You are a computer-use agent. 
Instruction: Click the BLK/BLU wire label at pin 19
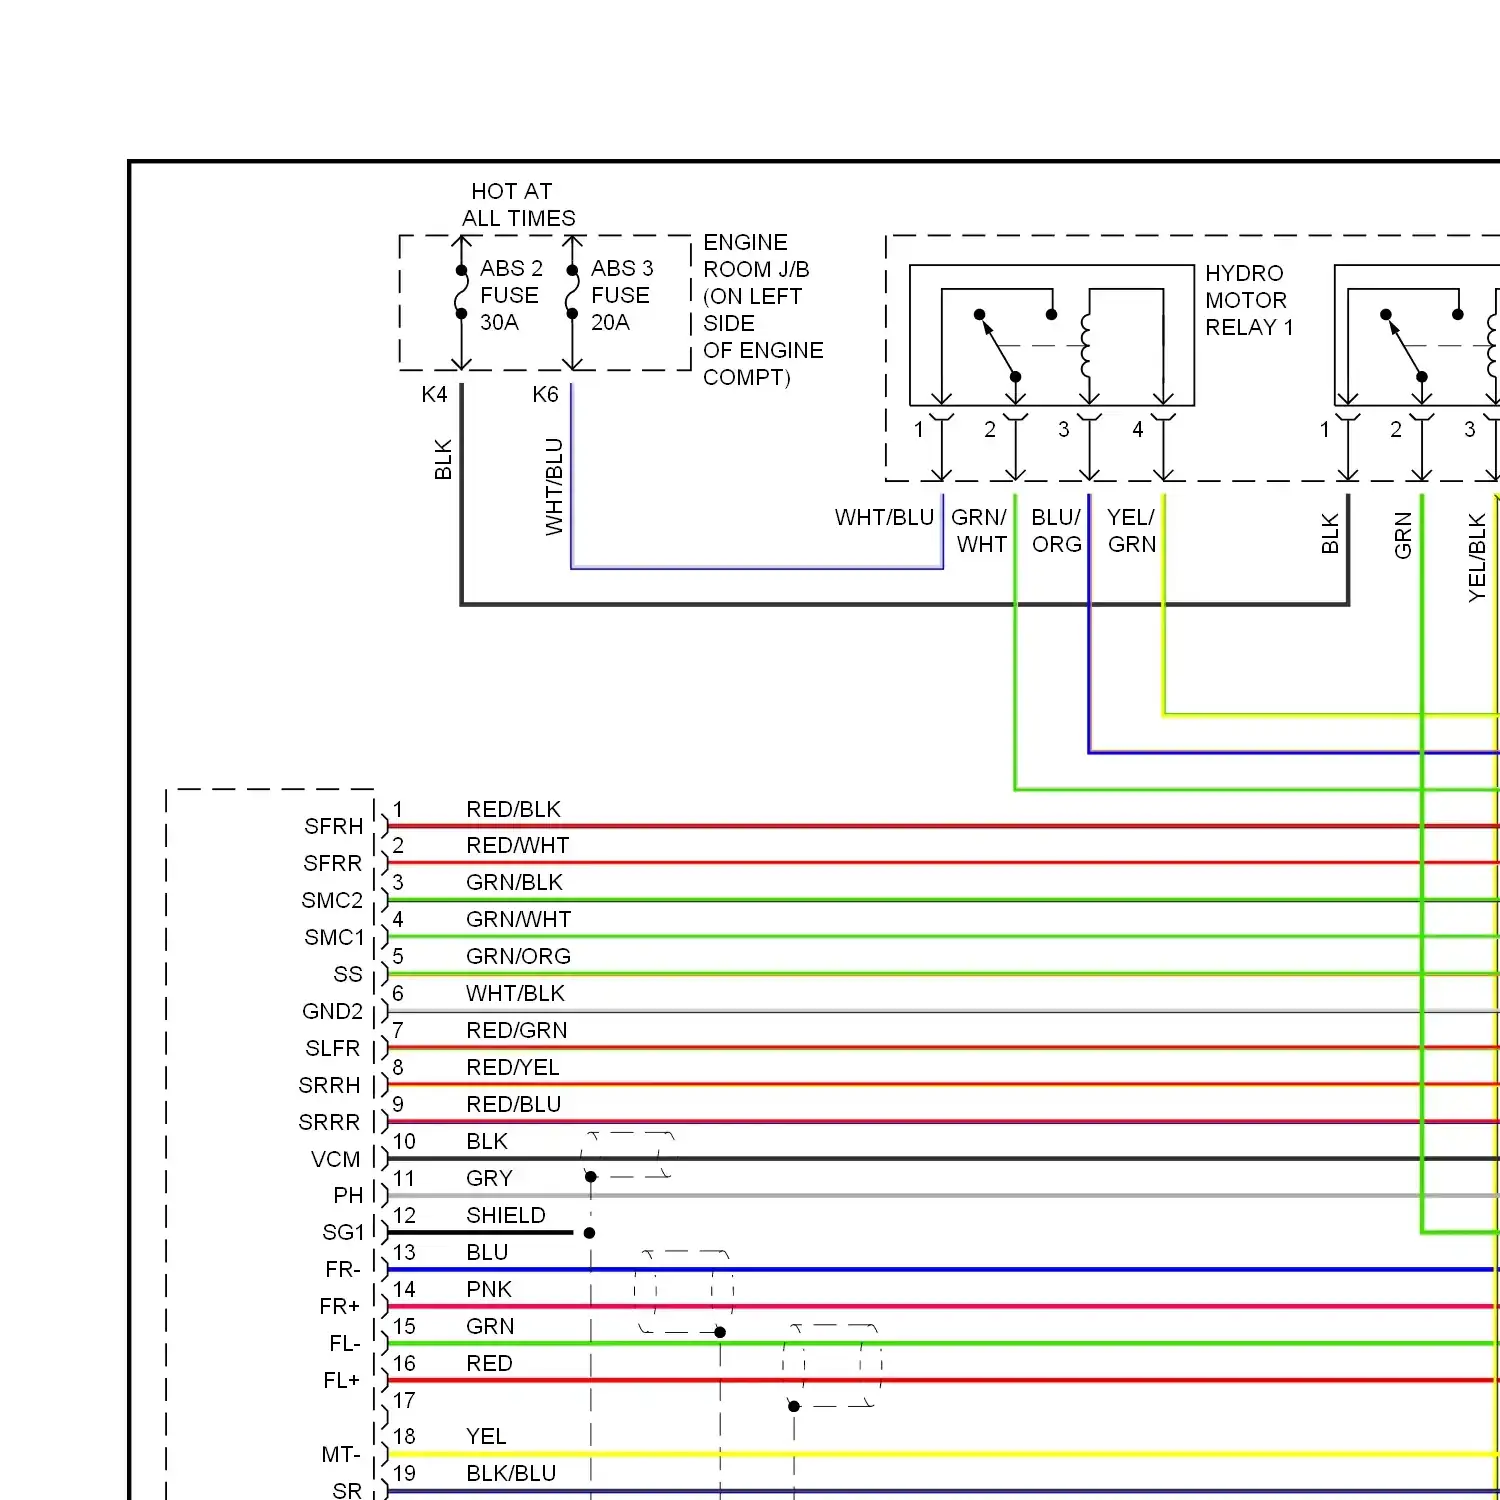pyautogui.click(x=511, y=1473)
